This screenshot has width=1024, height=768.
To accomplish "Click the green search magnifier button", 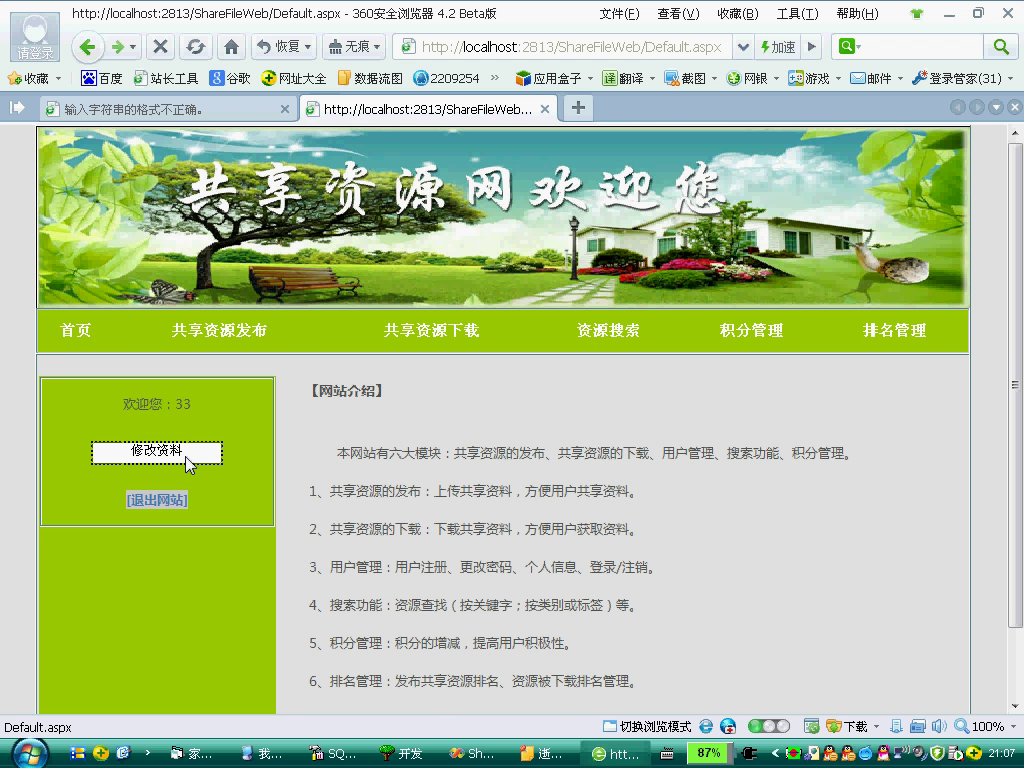I will pos(1000,47).
